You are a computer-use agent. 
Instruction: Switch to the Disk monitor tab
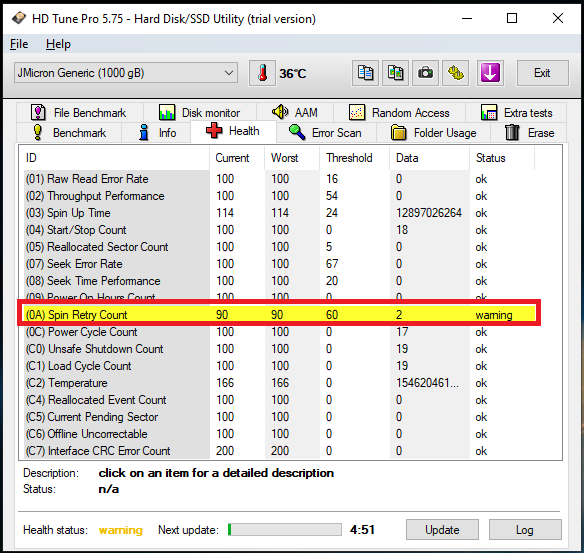click(x=200, y=112)
